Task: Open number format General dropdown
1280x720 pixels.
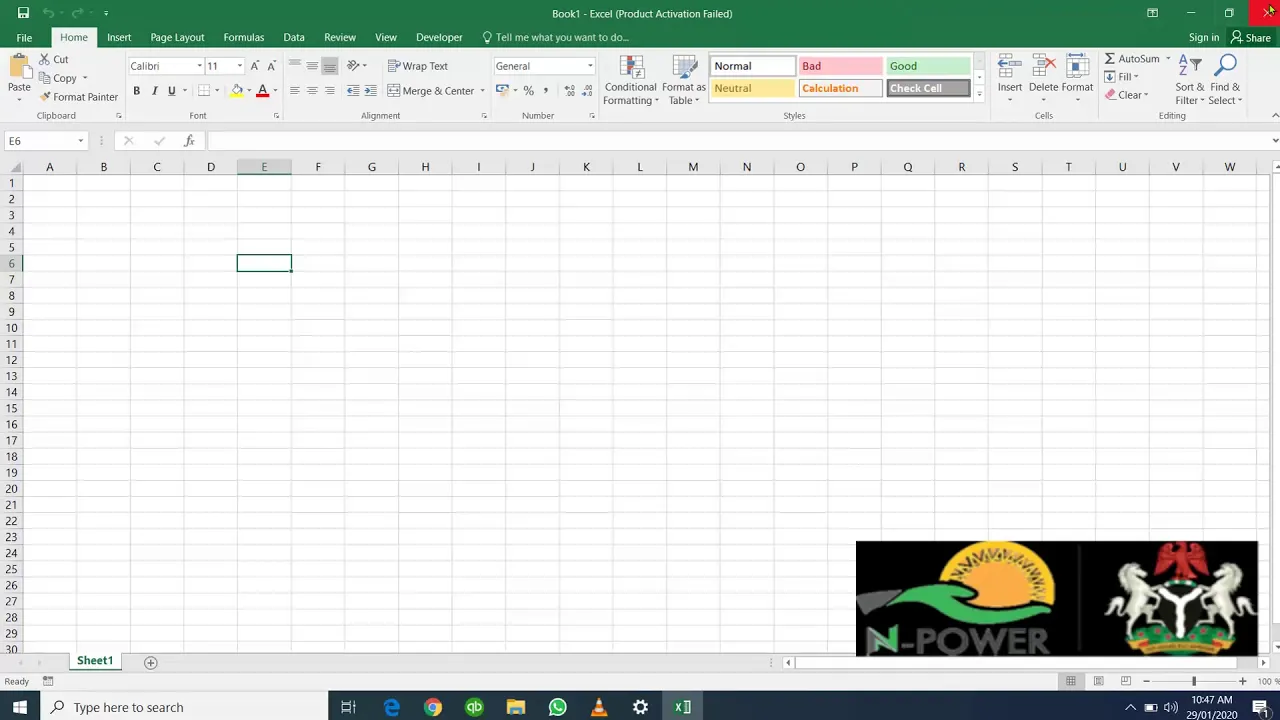Action: click(590, 66)
